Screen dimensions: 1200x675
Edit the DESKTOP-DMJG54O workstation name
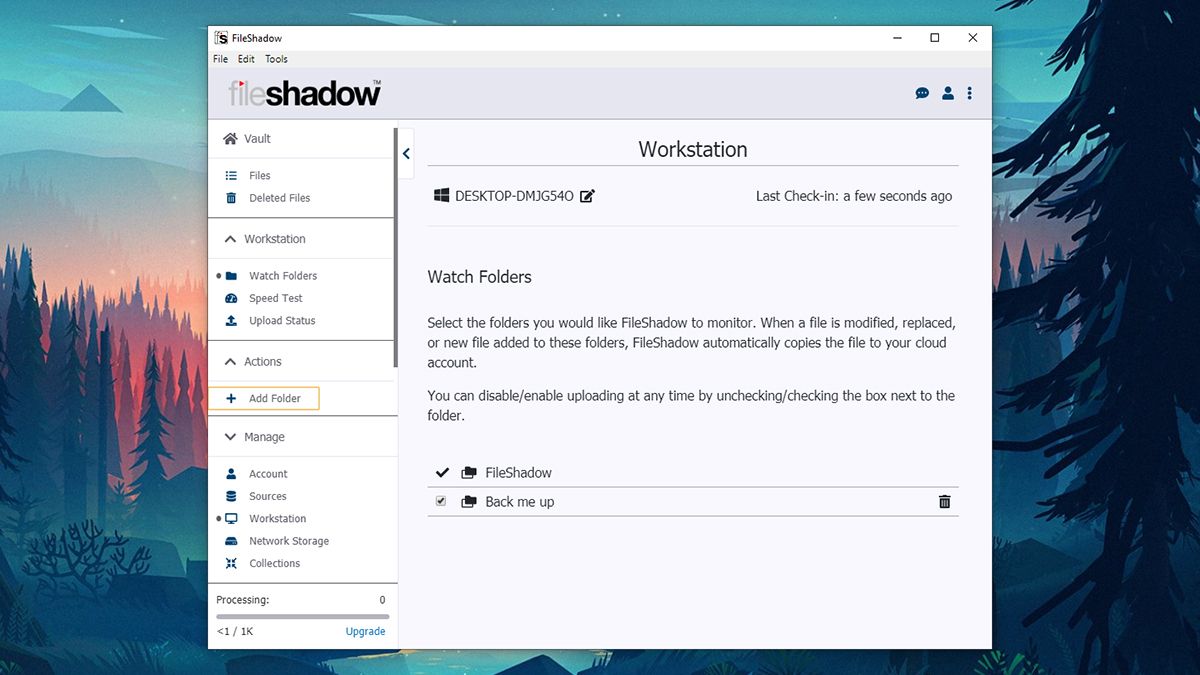[x=586, y=195]
